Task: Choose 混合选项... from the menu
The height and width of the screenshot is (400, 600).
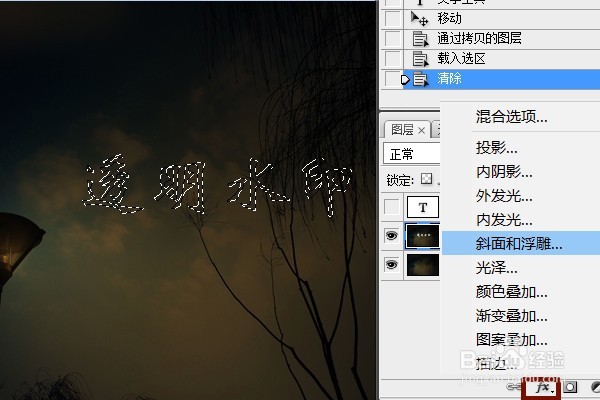Action: pos(512,117)
